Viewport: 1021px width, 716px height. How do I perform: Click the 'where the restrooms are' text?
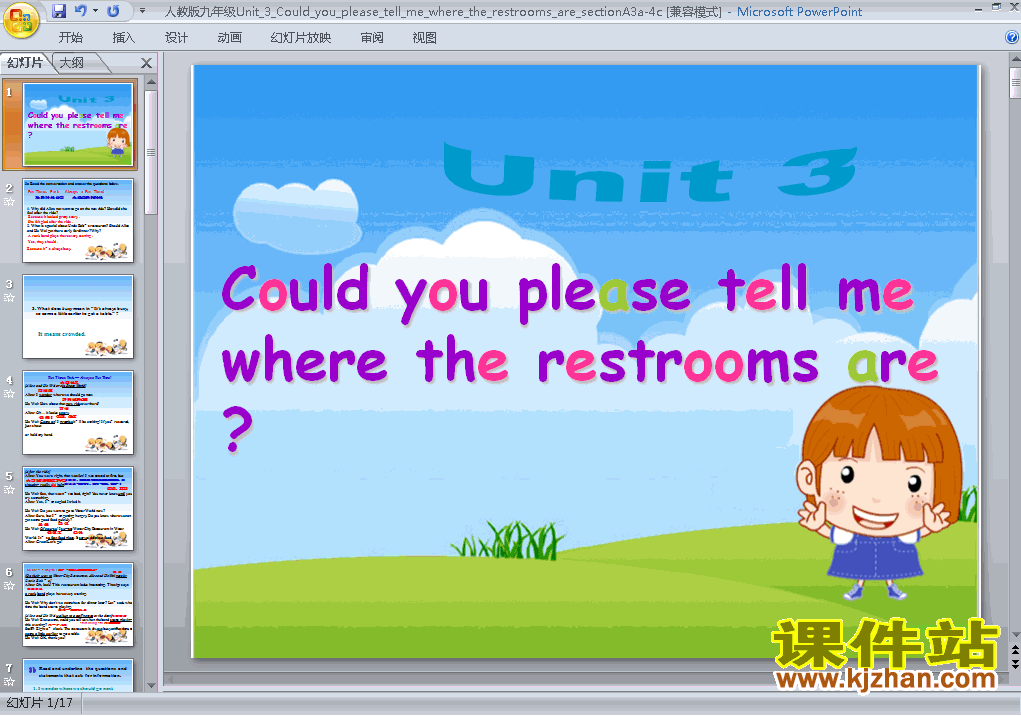pos(580,360)
